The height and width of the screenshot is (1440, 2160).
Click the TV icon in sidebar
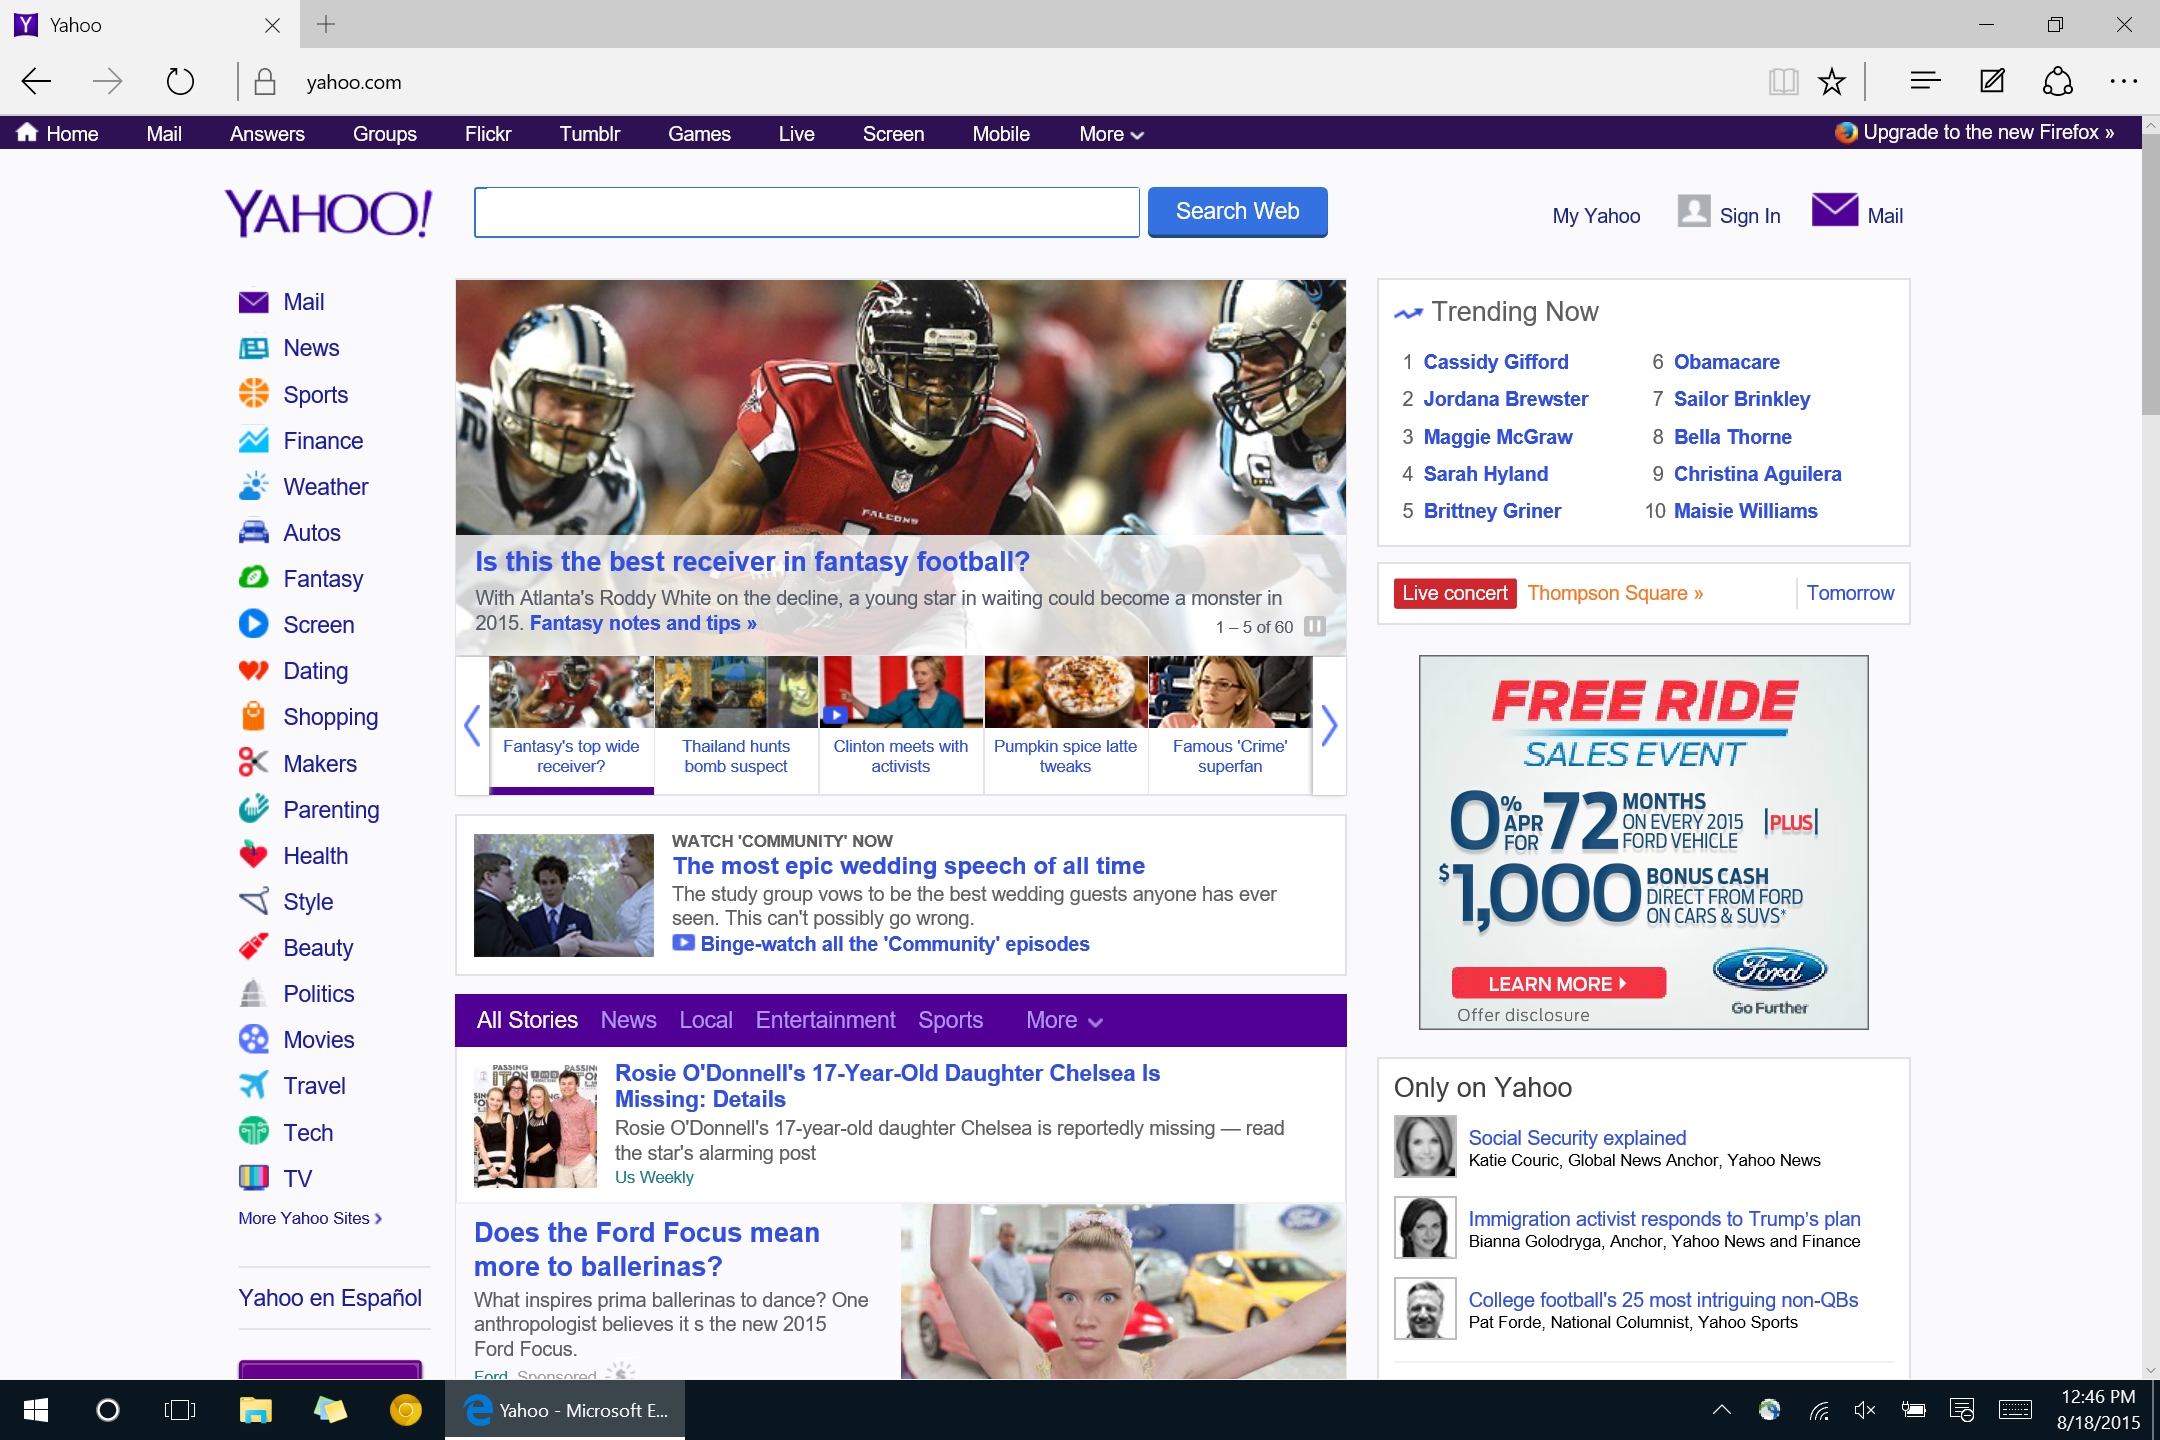click(254, 1177)
